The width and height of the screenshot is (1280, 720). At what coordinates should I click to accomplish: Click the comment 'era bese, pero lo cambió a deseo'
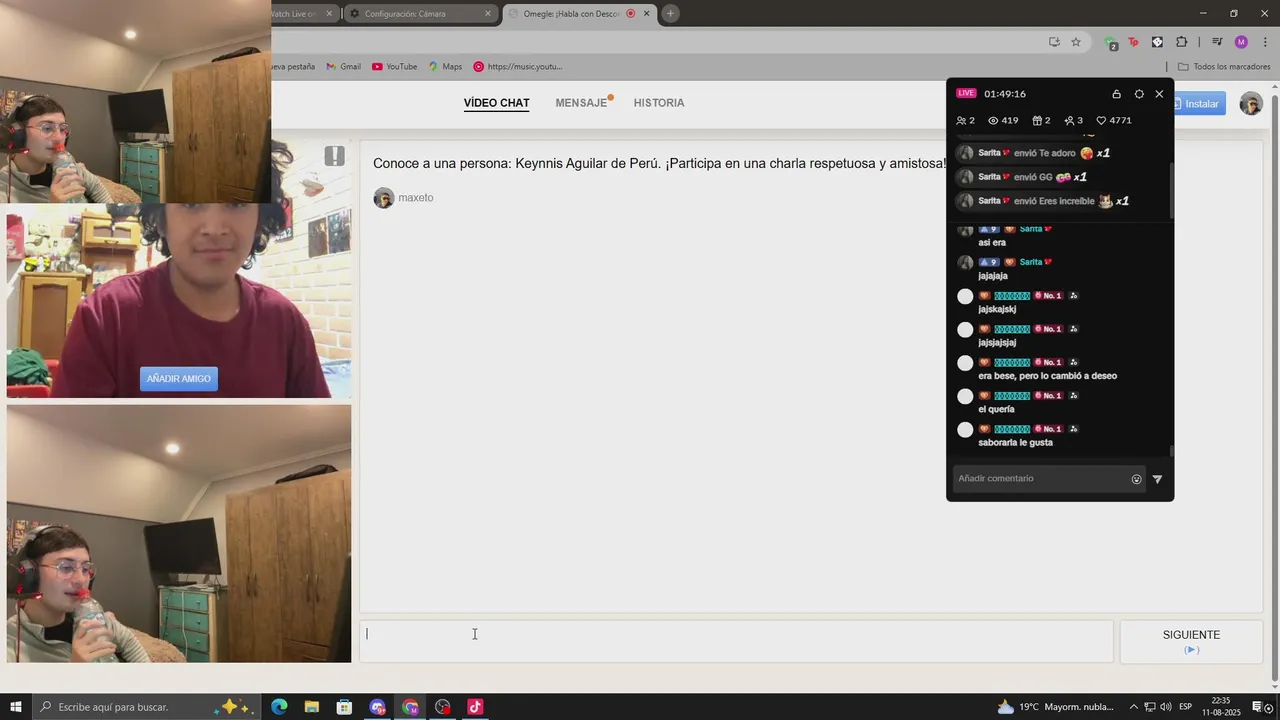point(1047,376)
